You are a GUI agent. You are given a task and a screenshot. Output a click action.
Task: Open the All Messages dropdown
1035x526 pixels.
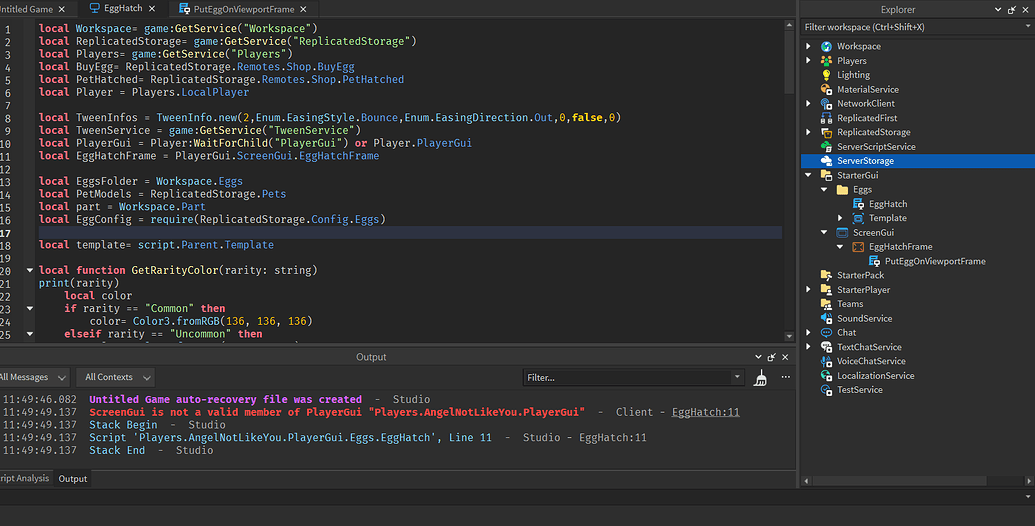34,377
